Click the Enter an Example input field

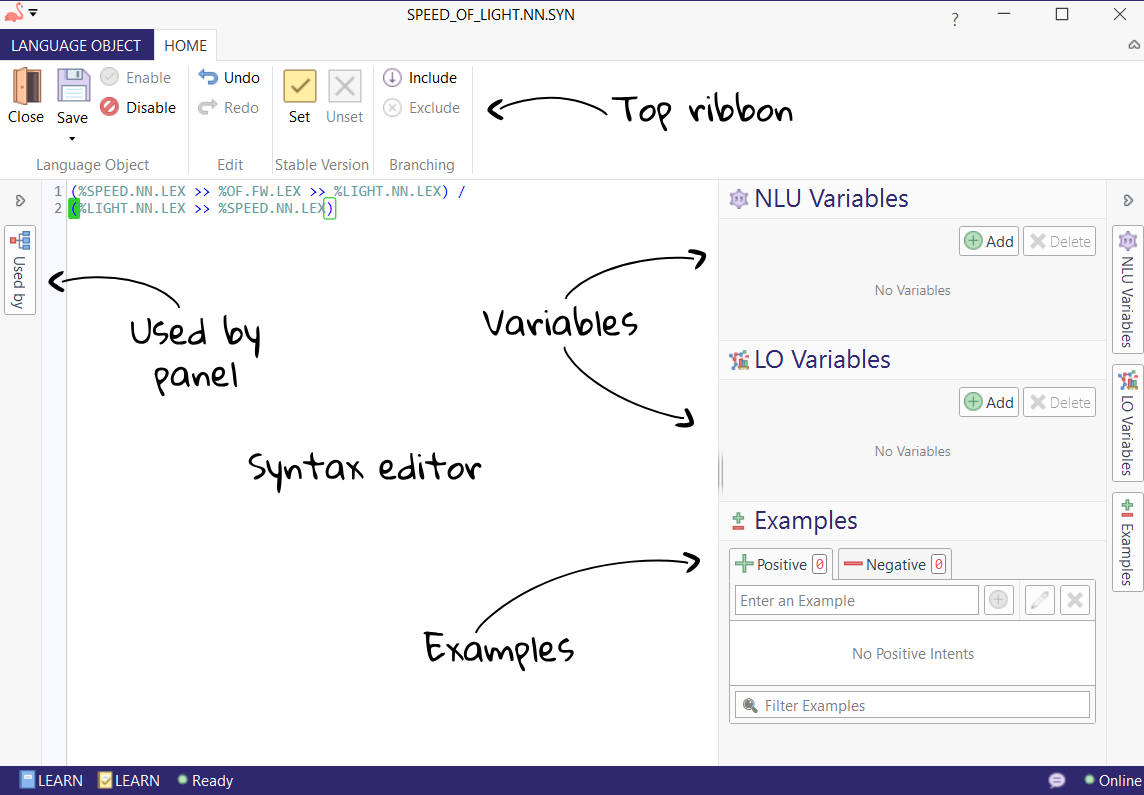[856, 599]
